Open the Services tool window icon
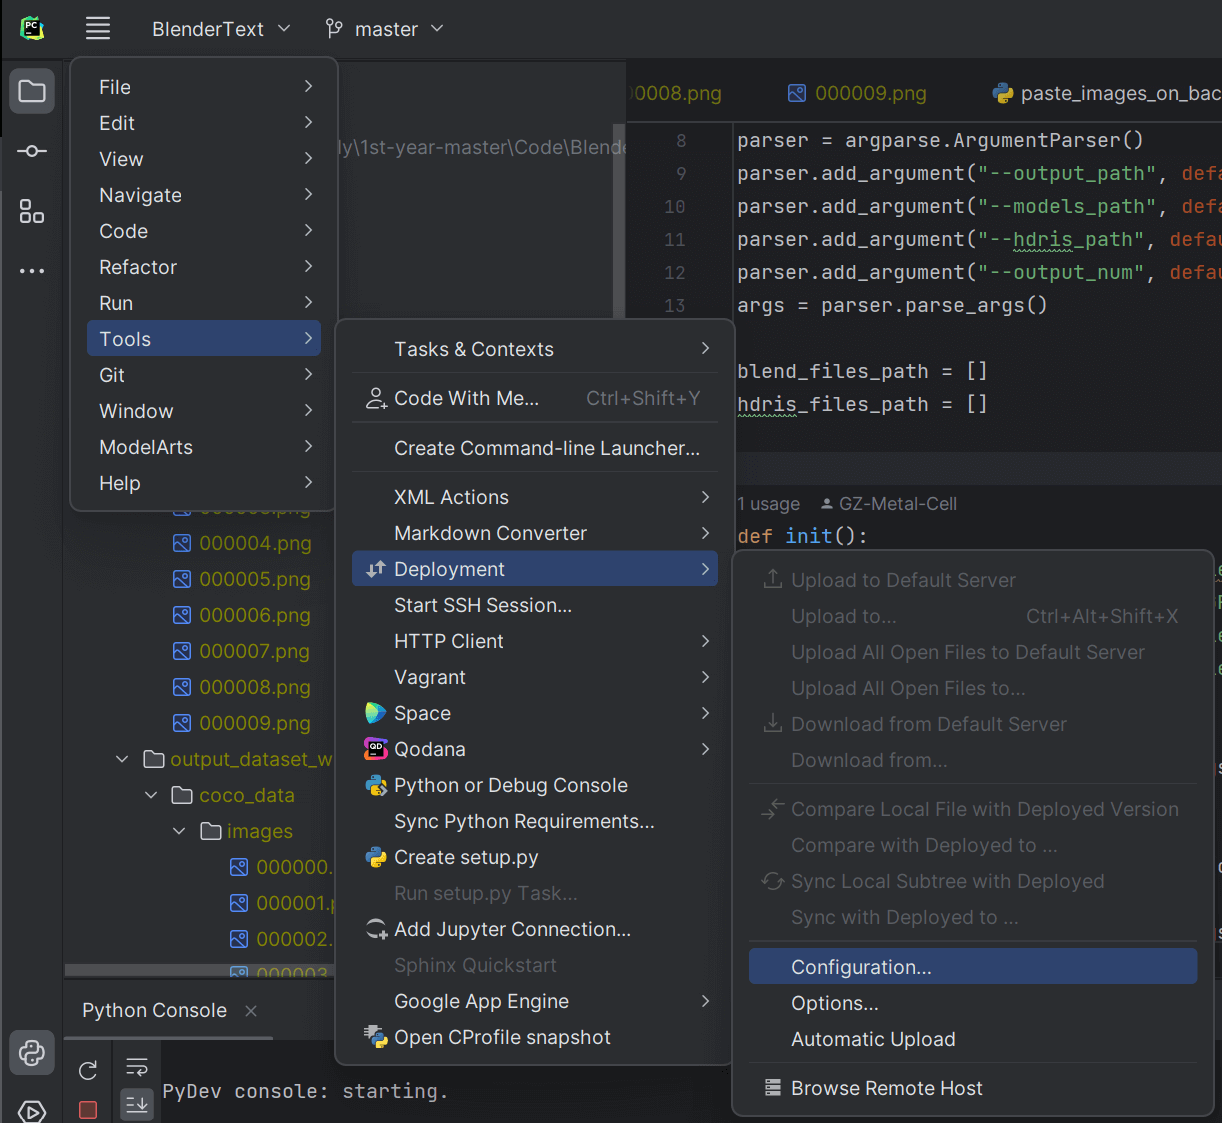Viewport: 1222px width, 1123px height. pos(32,1110)
